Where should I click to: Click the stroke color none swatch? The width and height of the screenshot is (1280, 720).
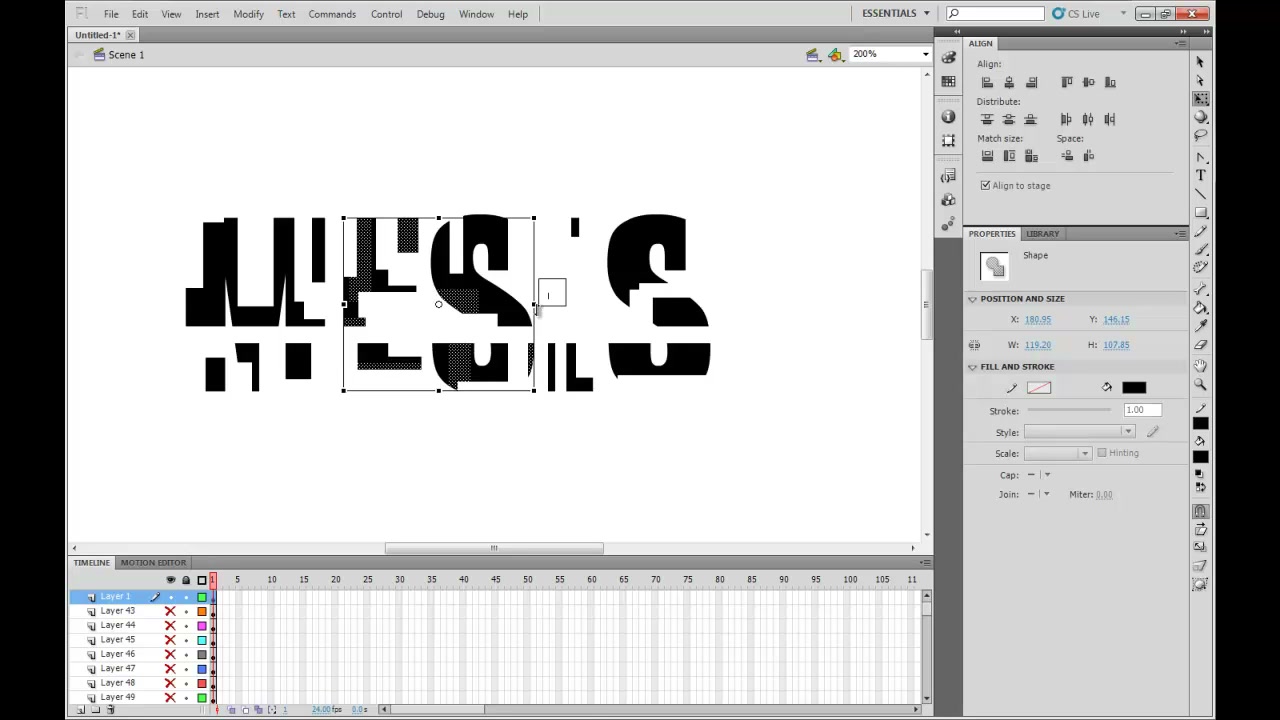pos(1039,388)
